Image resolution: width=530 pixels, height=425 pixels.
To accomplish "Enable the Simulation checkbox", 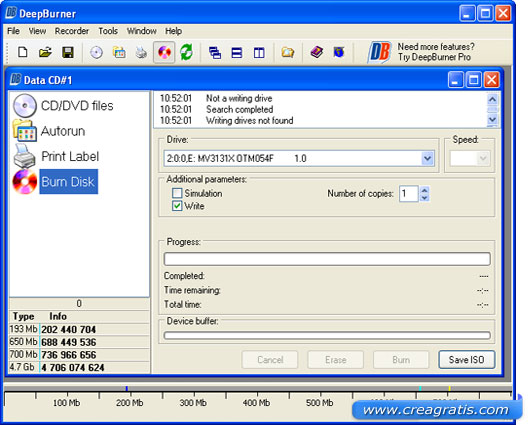I will (177, 193).
